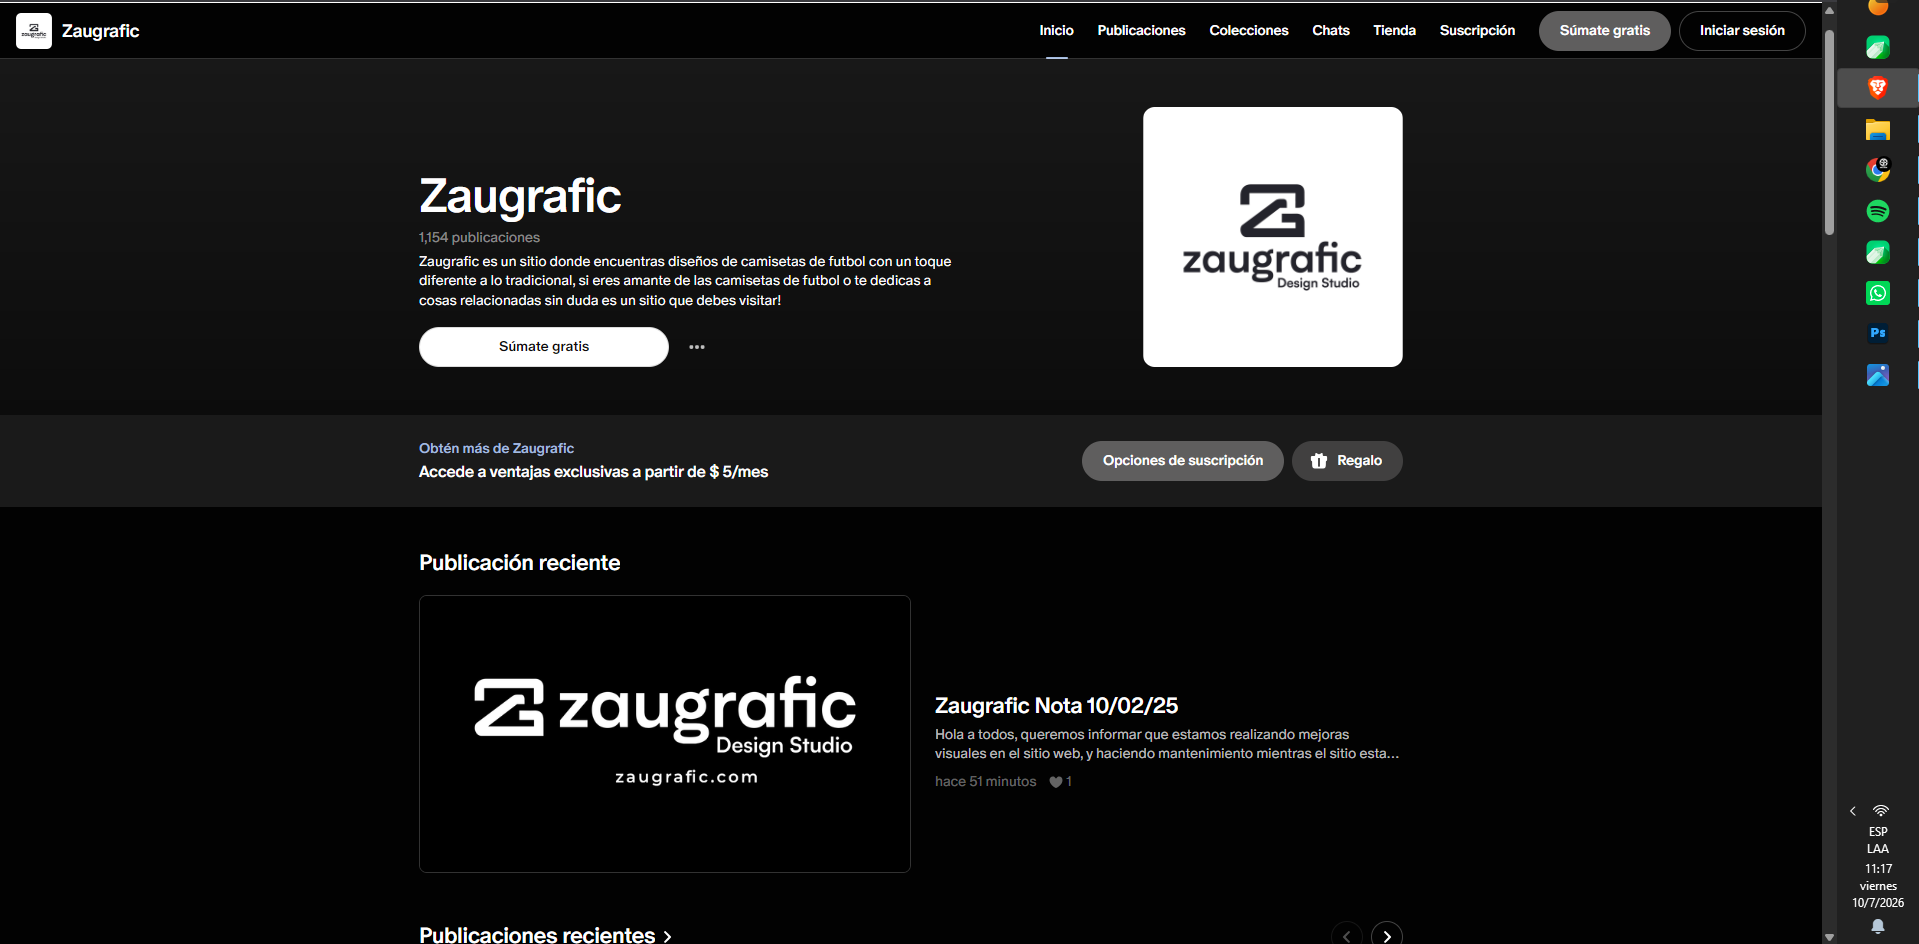Screen dimensions: 1919x944
Task: Click the Zaugrafic name in the header
Action: point(100,31)
